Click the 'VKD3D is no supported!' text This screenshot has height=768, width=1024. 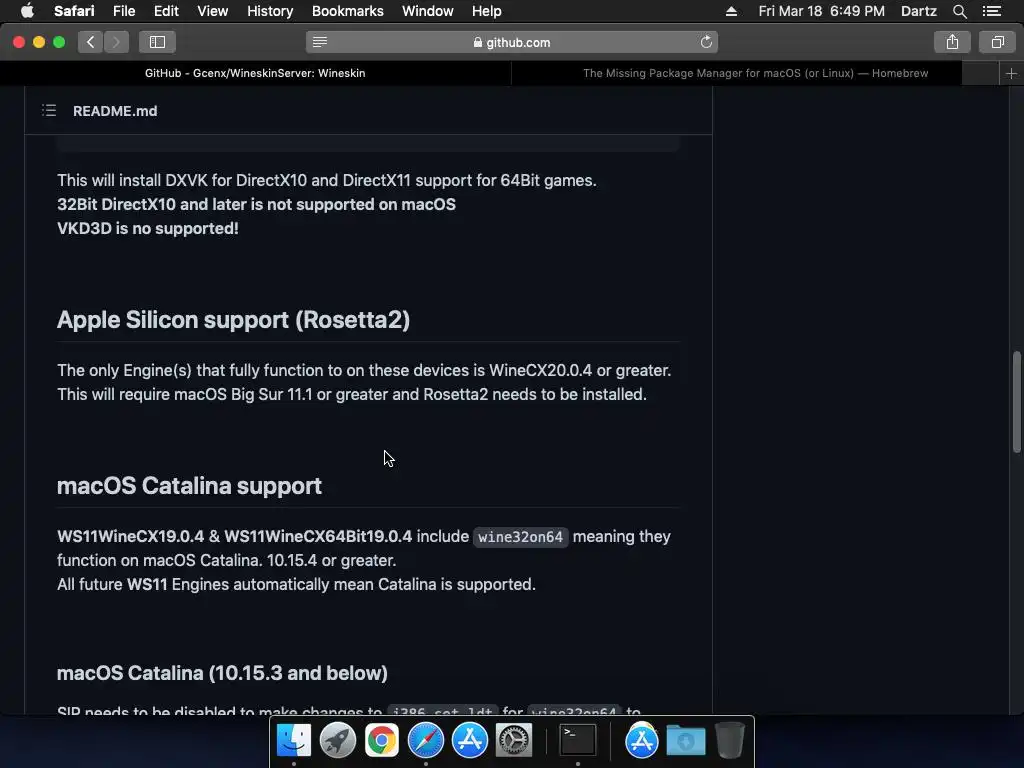(148, 229)
